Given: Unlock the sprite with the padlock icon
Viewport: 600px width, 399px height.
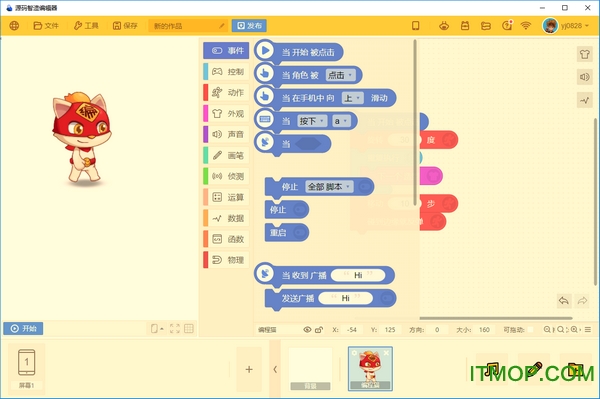Looking at the screenshot, I should 319,329.
